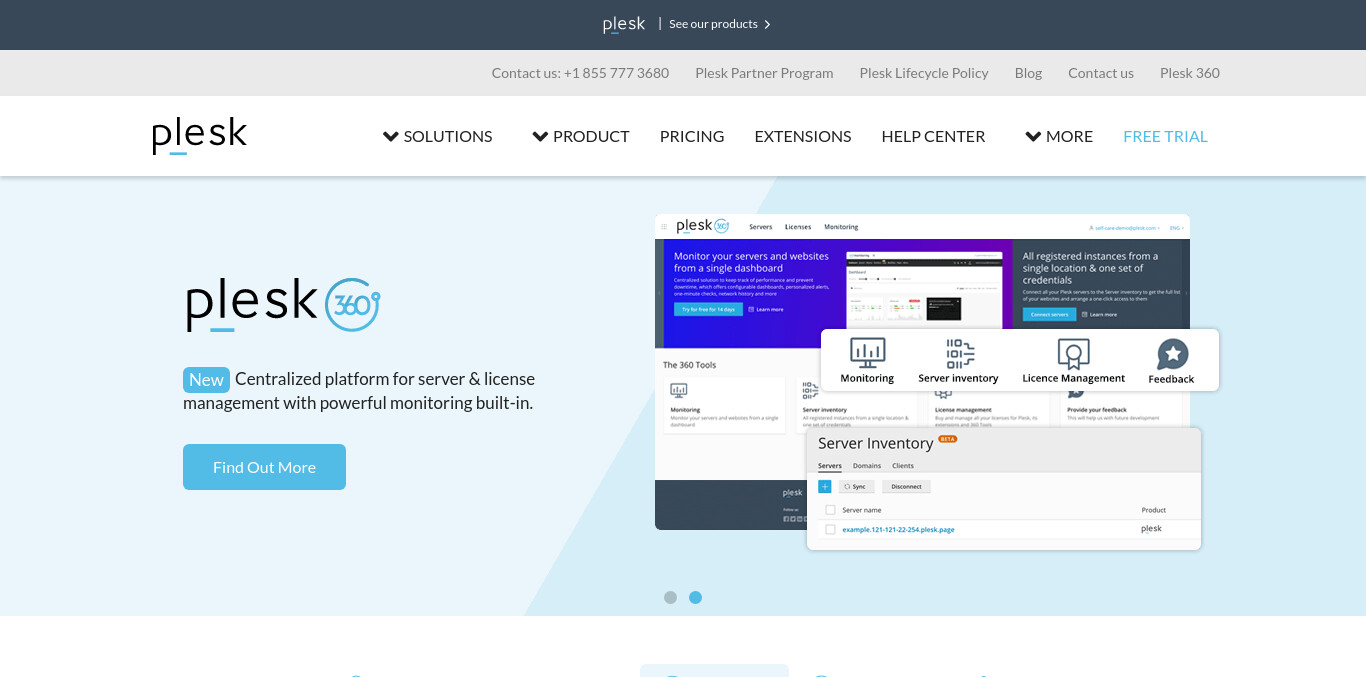This screenshot has width=1366, height=677.
Task: Click the Disconnect button
Action: click(x=906, y=487)
